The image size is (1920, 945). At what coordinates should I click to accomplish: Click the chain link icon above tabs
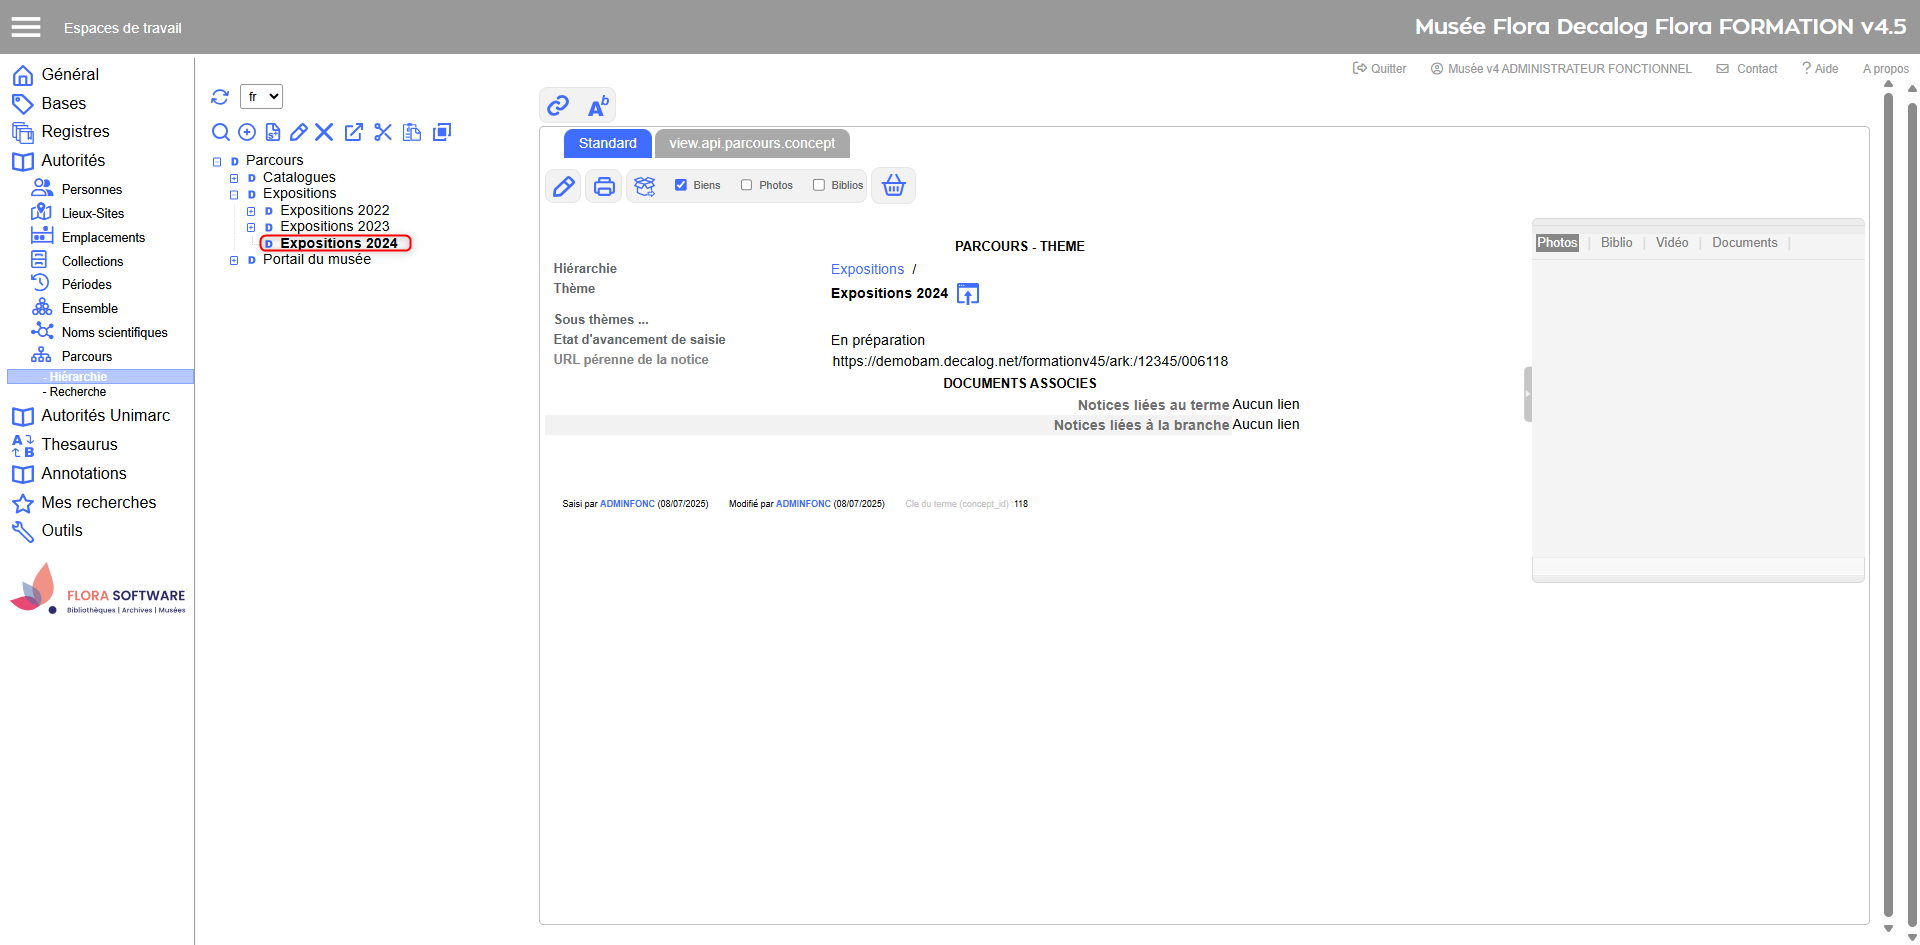tap(558, 105)
